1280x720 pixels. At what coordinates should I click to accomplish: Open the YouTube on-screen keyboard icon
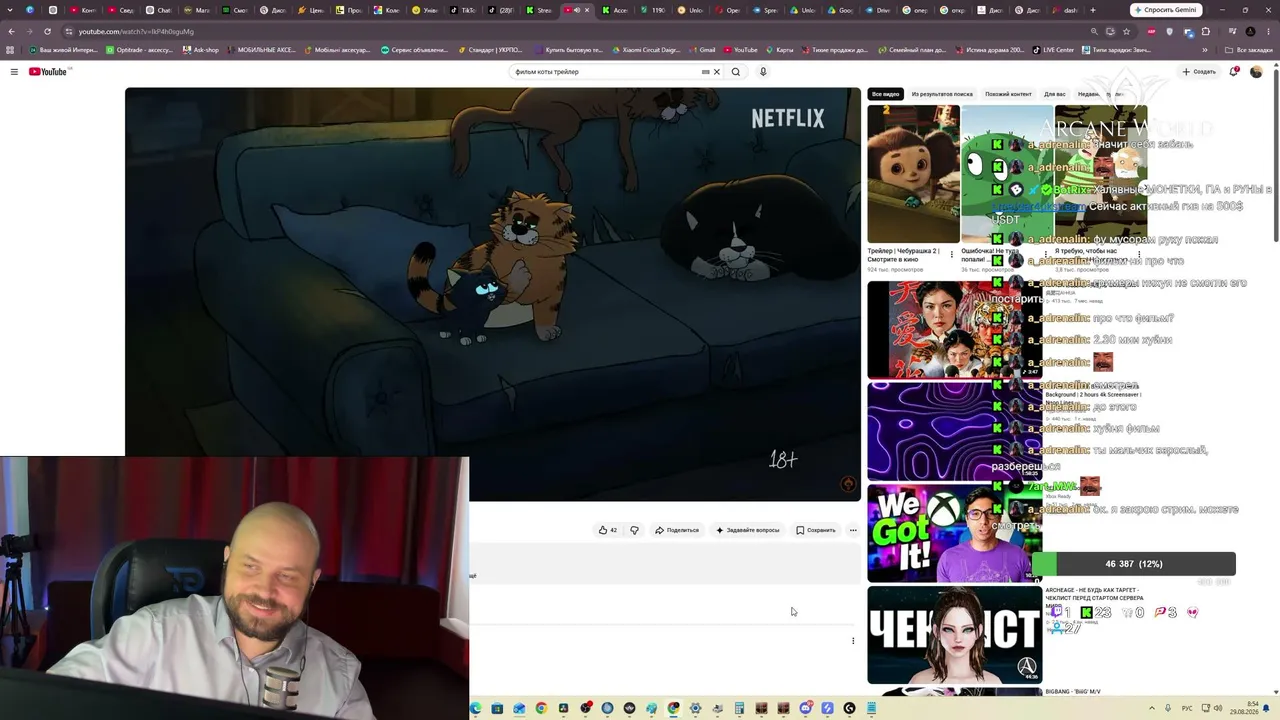point(705,72)
